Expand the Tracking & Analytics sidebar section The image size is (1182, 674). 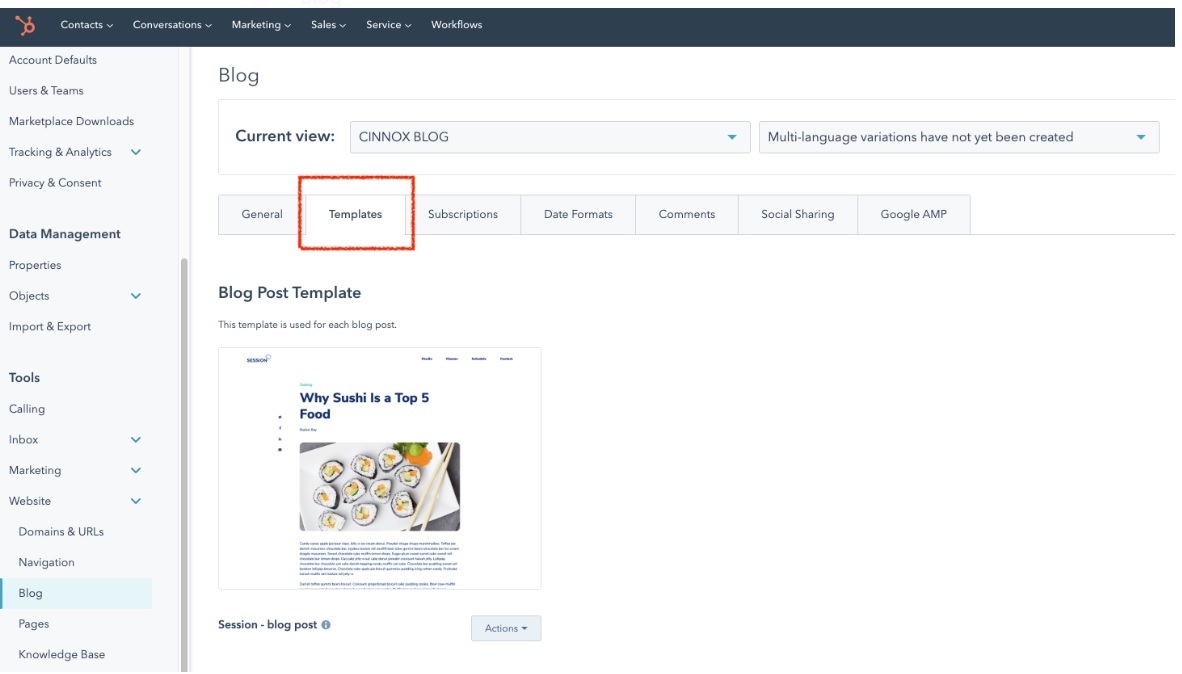pos(136,152)
